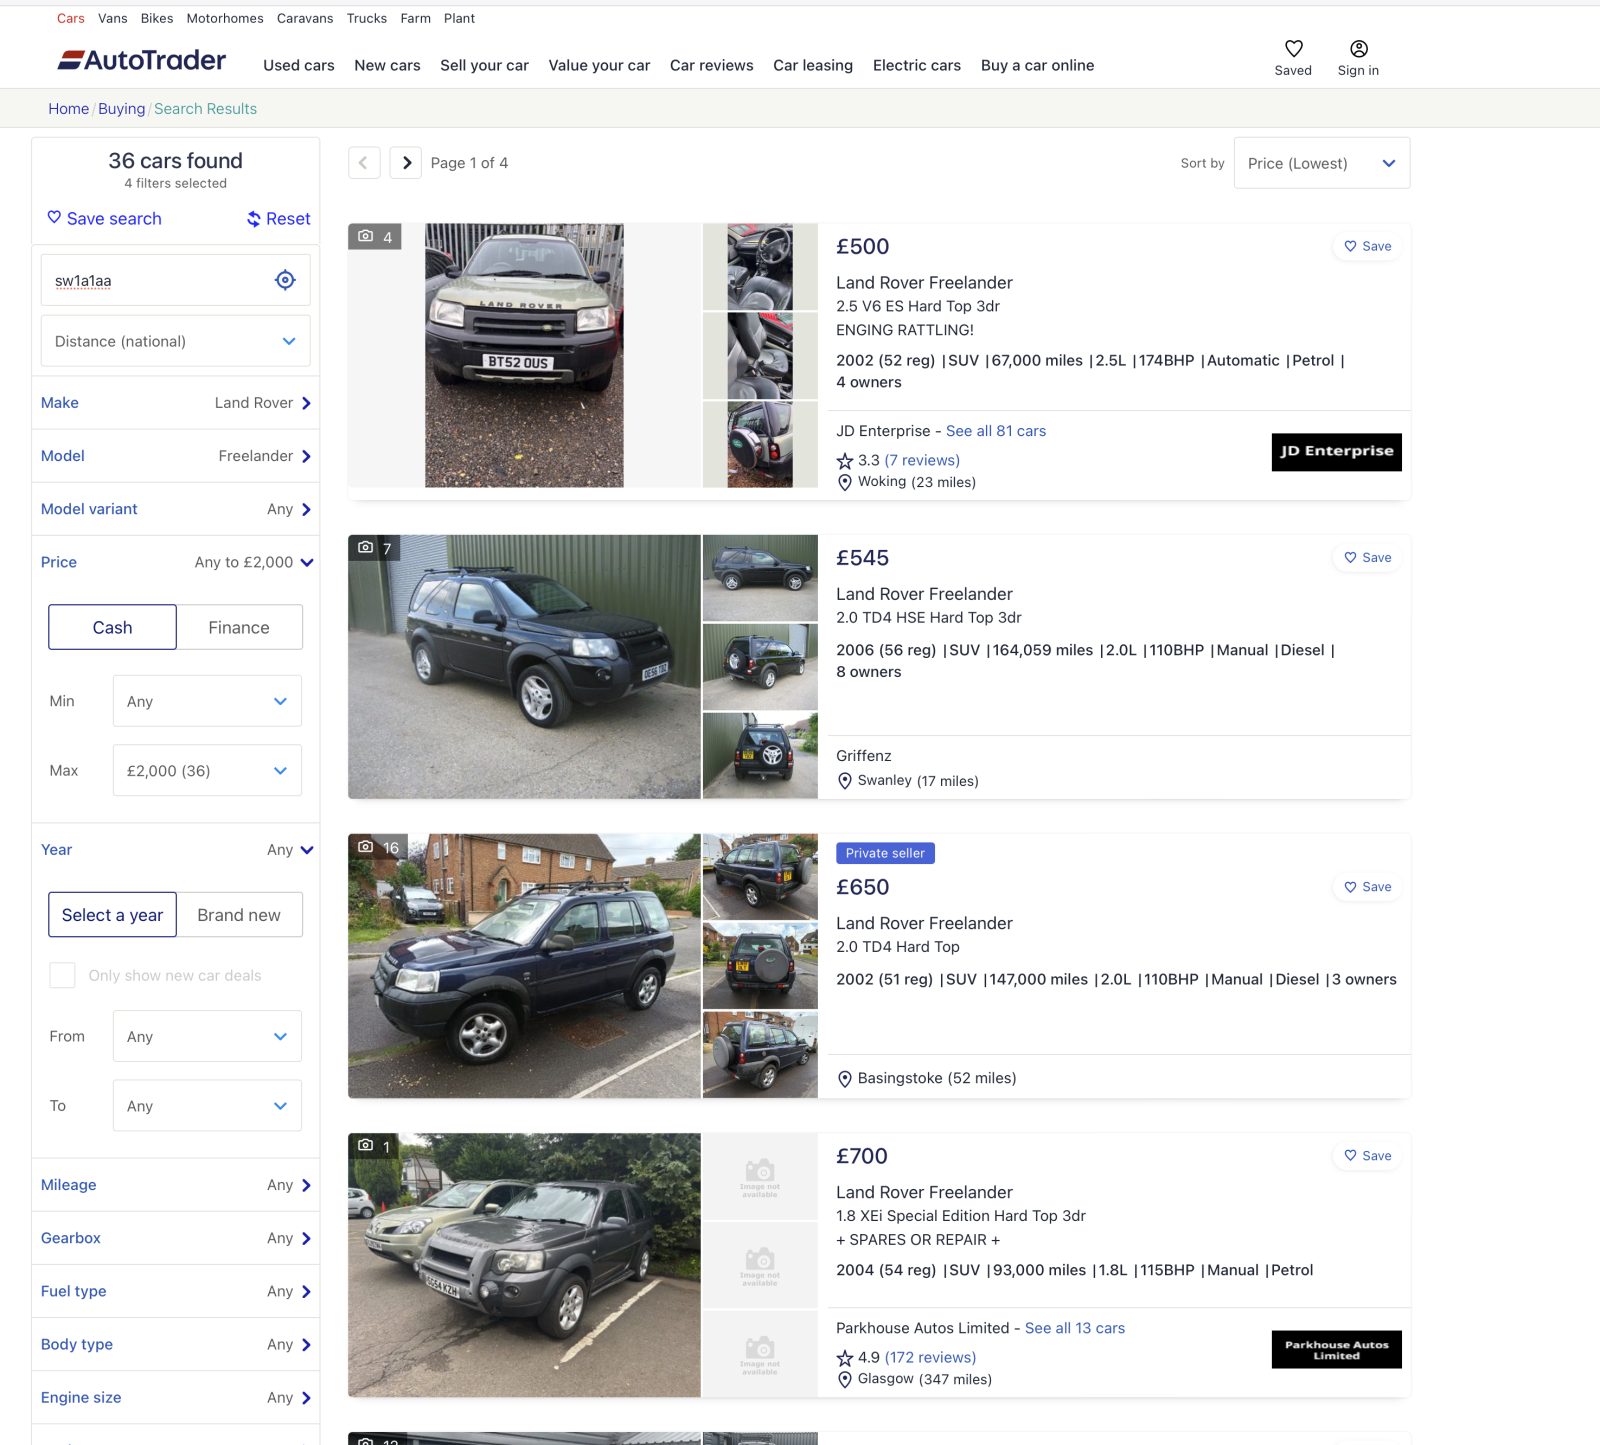Screen dimensions: 1600x1445
Task: Open main photo of £545 Freelander
Action: [x=524, y=667]
